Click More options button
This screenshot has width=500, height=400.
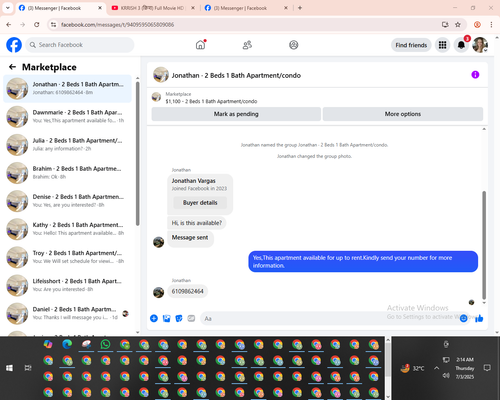pos(403,114)
